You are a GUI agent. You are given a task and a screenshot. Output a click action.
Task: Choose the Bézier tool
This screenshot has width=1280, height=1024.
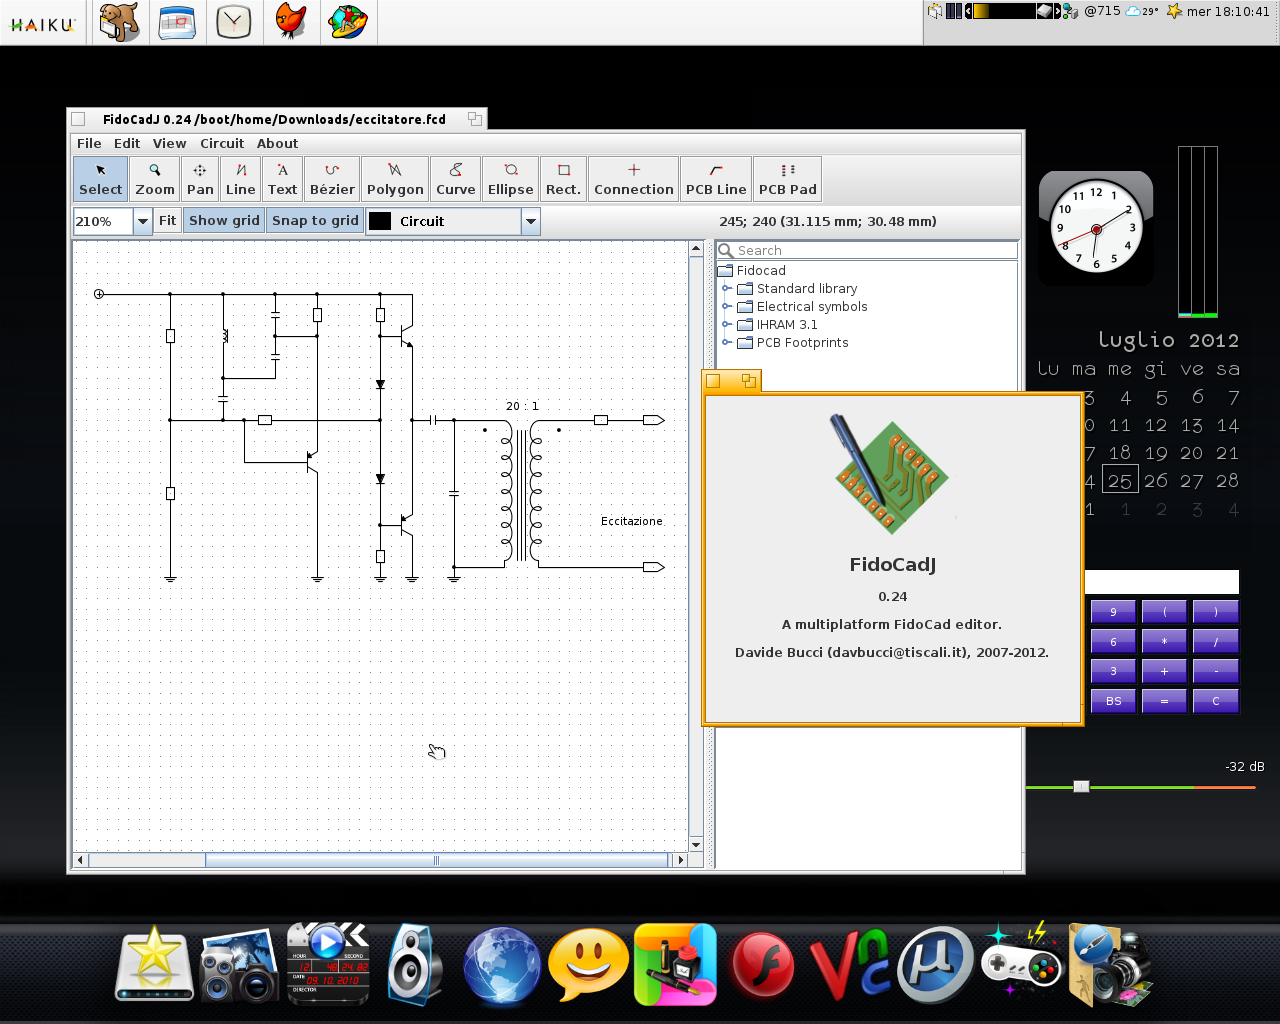tap(332, 179)
